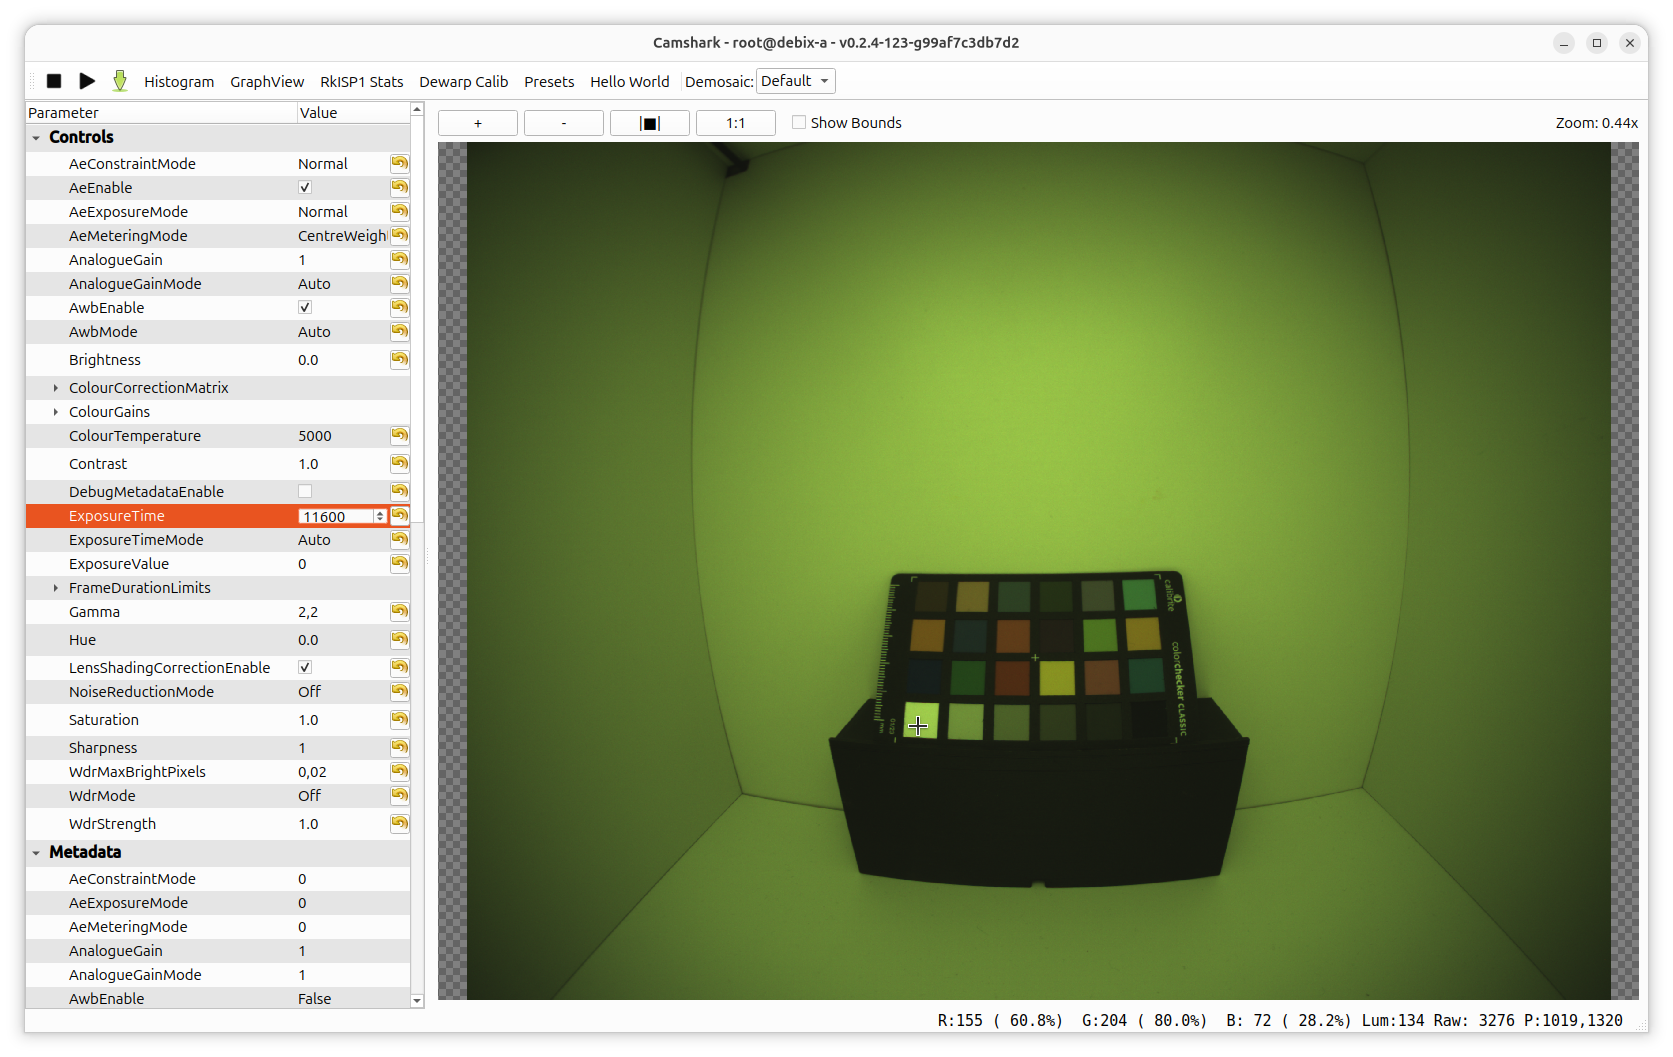This screenshot has width=1673, height=1057.
Task: Open Dewarp Calib
Action: 464,82
